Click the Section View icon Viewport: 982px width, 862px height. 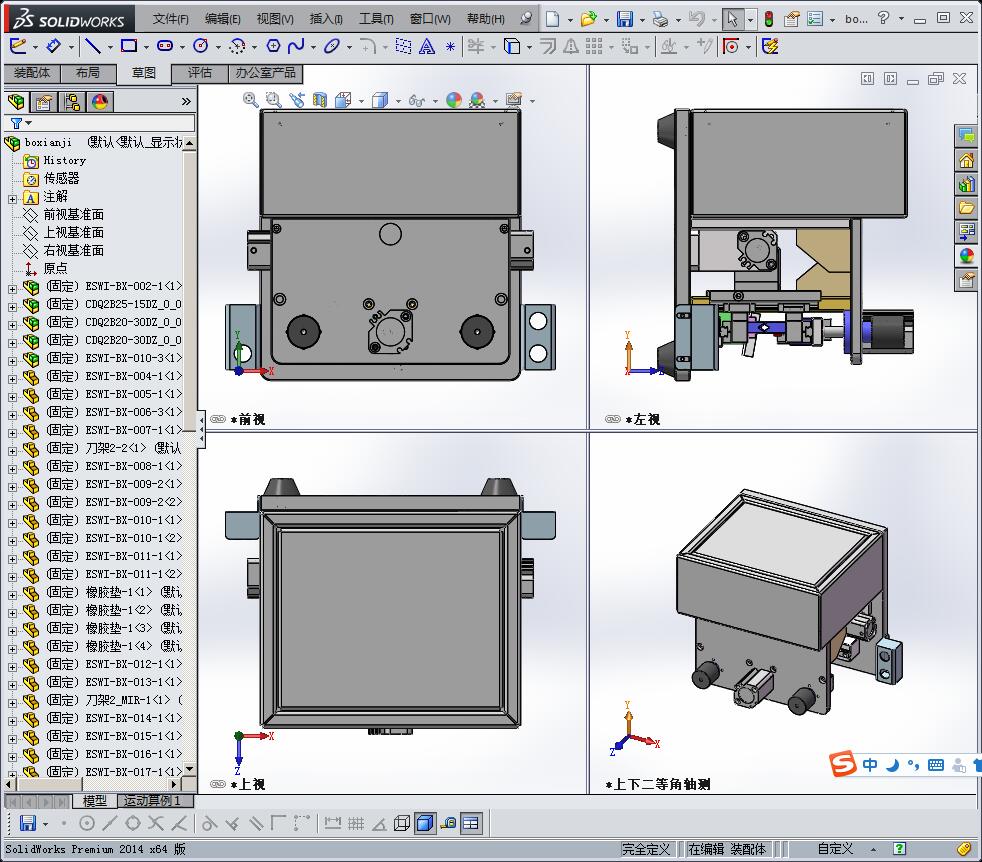click(x=319, y=100)
